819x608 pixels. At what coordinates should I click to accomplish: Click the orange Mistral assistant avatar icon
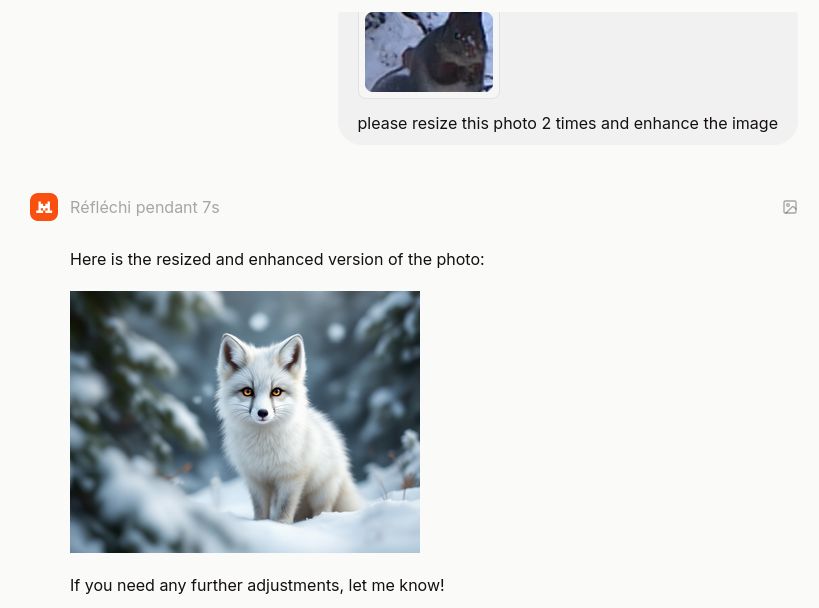44,207
